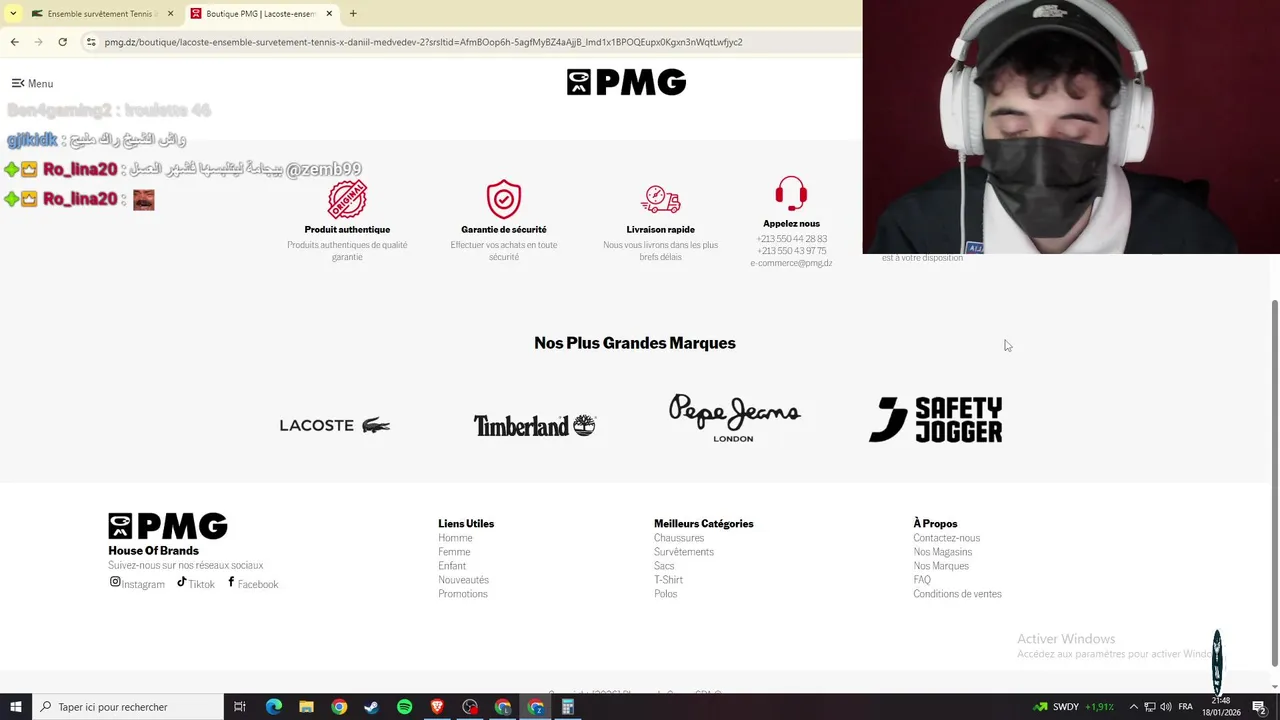This screenshot has width=1280, height=720.
Task: Open Spotify from taskbar
Action: (404, 707)
